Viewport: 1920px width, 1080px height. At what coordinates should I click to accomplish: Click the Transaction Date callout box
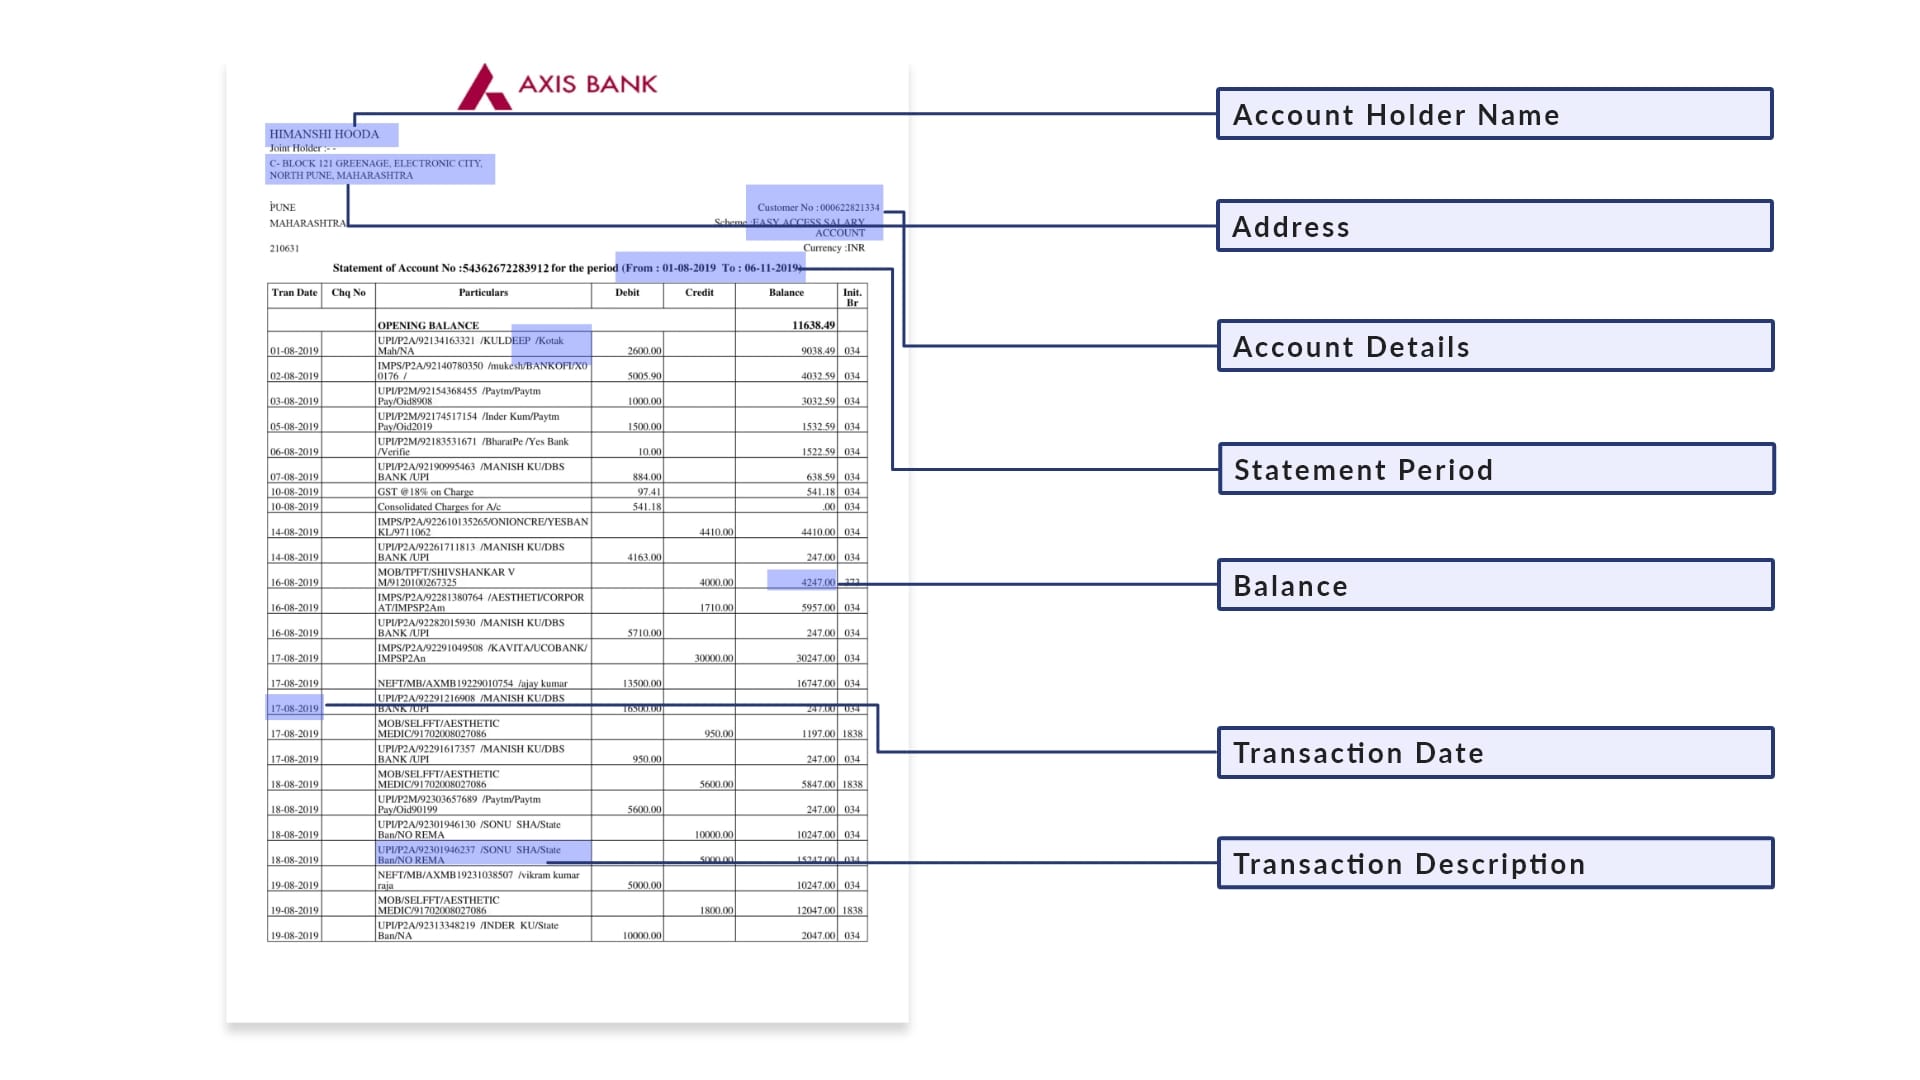(x=1494, y=752)
